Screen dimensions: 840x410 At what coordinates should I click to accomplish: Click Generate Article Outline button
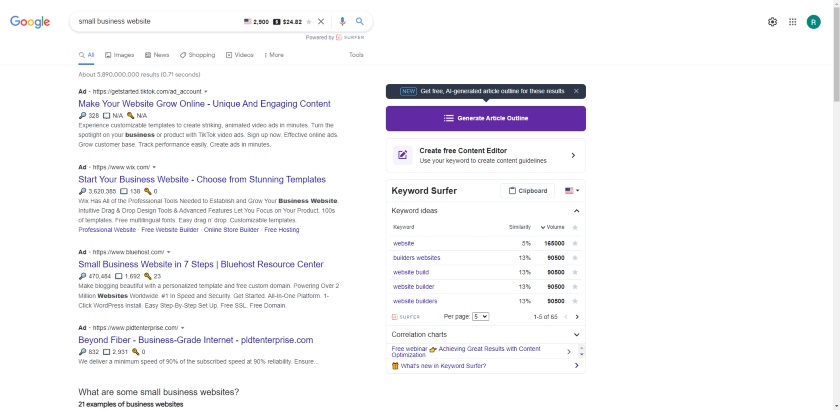point(486,118)
